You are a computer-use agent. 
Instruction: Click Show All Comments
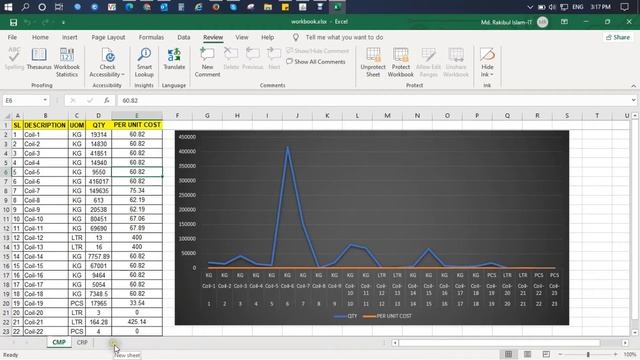click(316, 62)
